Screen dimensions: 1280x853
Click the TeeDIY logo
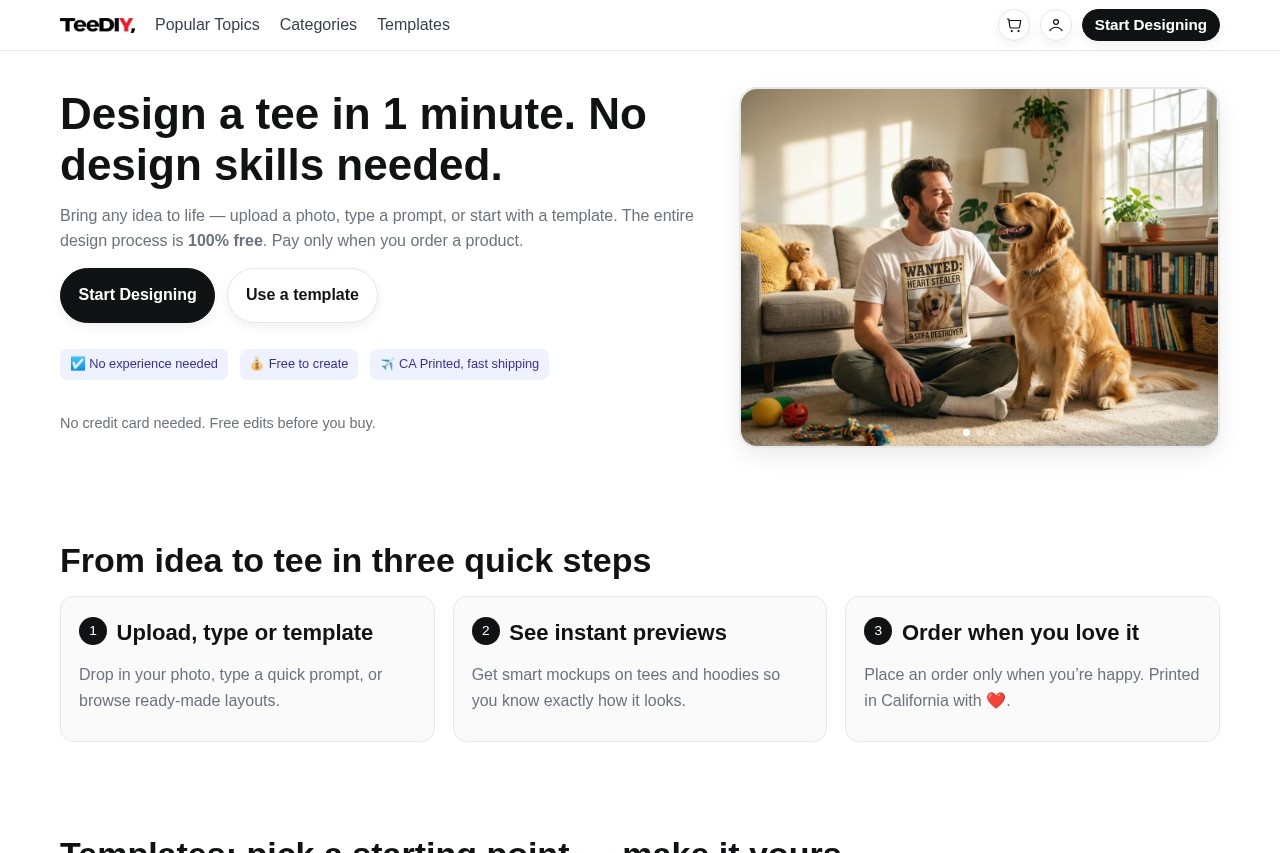tap(97, 25)
